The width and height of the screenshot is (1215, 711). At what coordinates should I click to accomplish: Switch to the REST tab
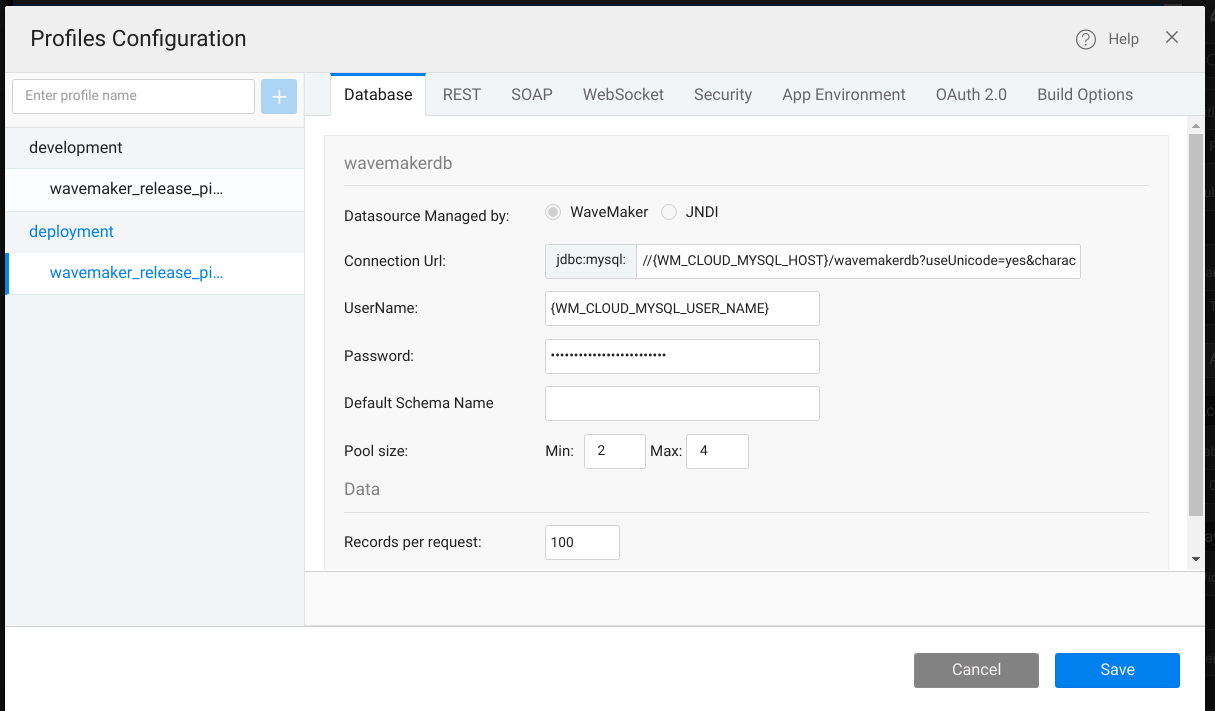[x=462, y=95]
